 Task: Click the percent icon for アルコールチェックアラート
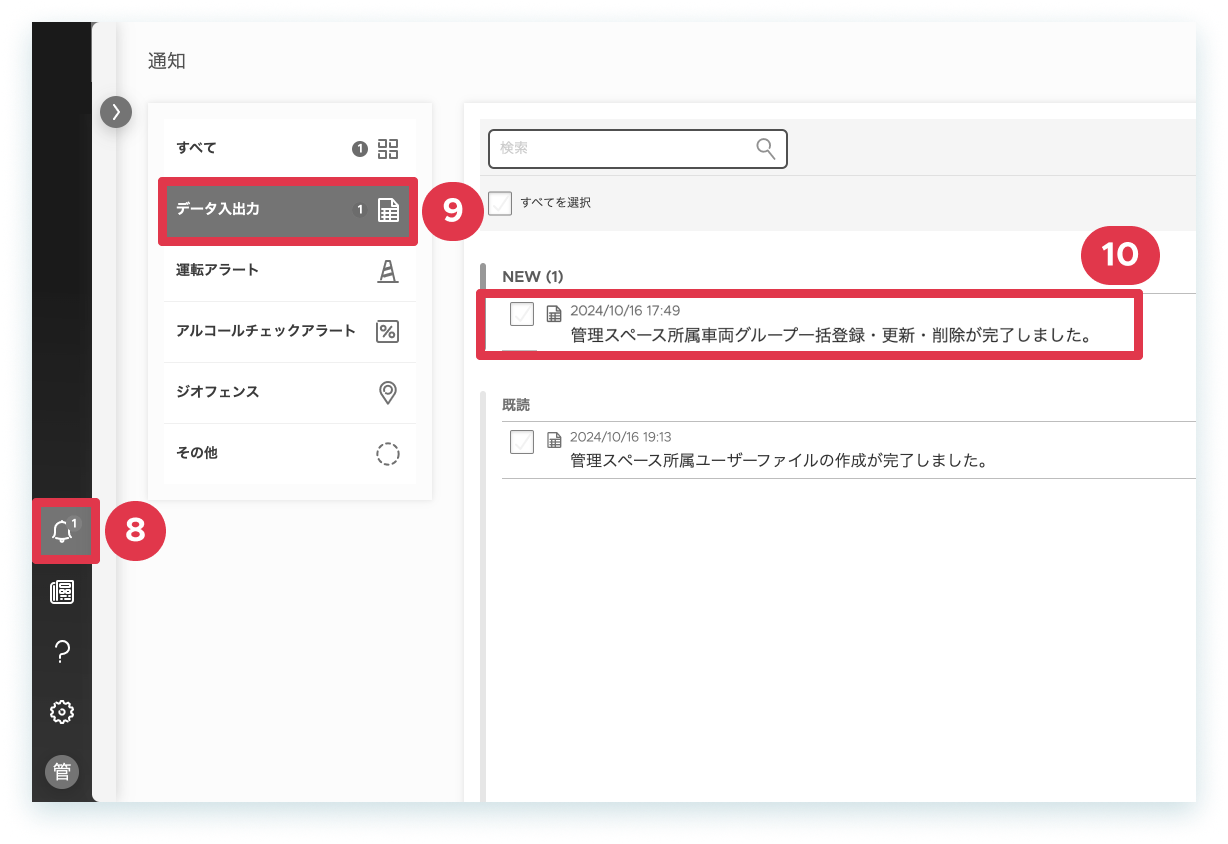point(387,331)
